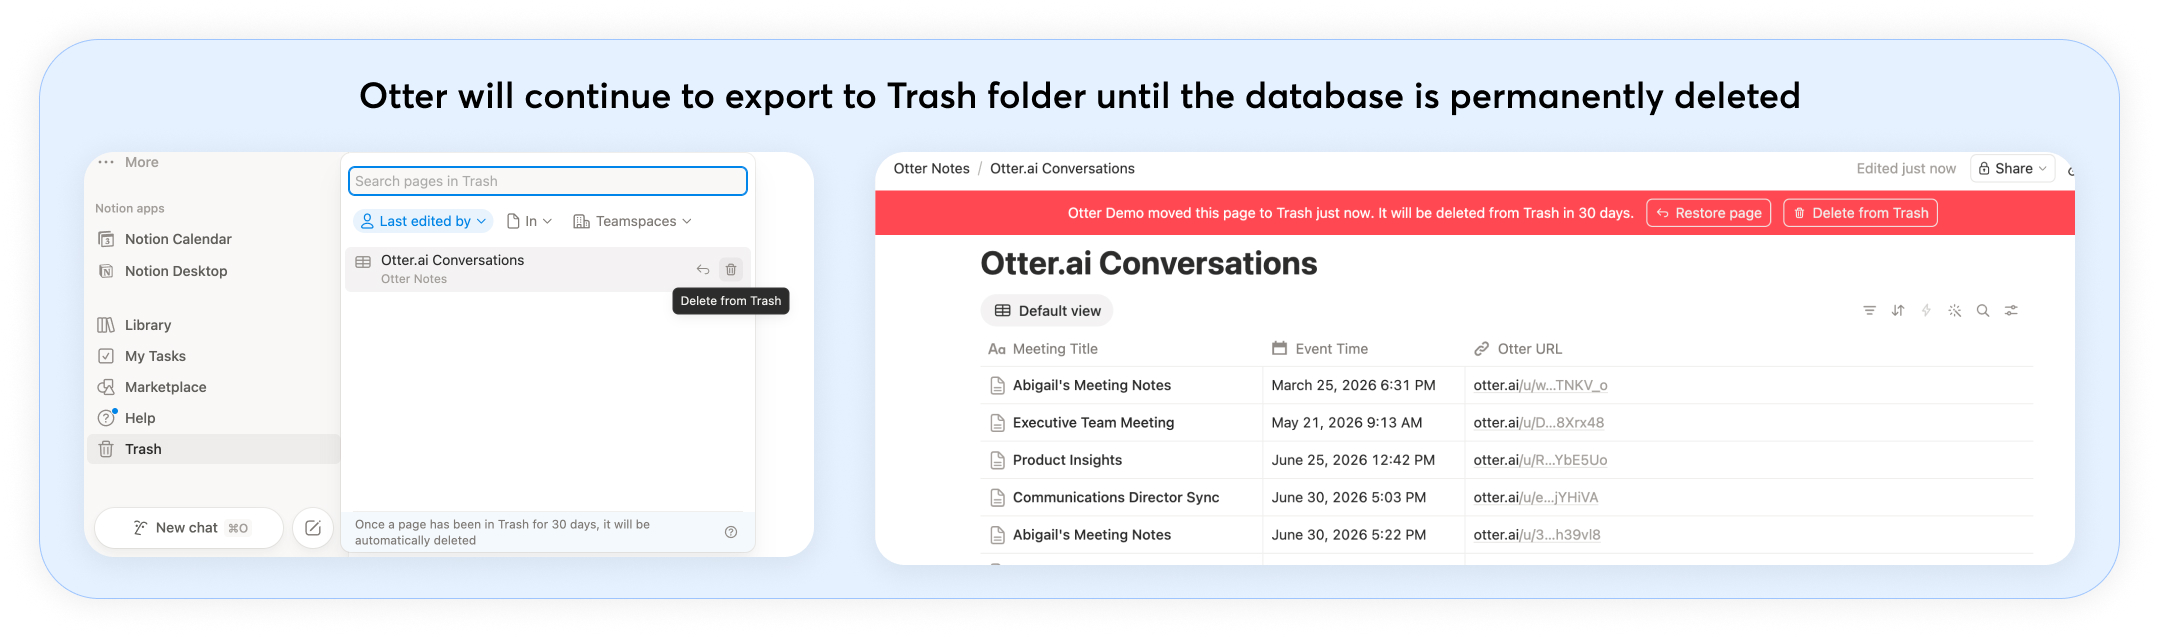
Task: Click the automations lightning icon
Action: coord(1926,311)
